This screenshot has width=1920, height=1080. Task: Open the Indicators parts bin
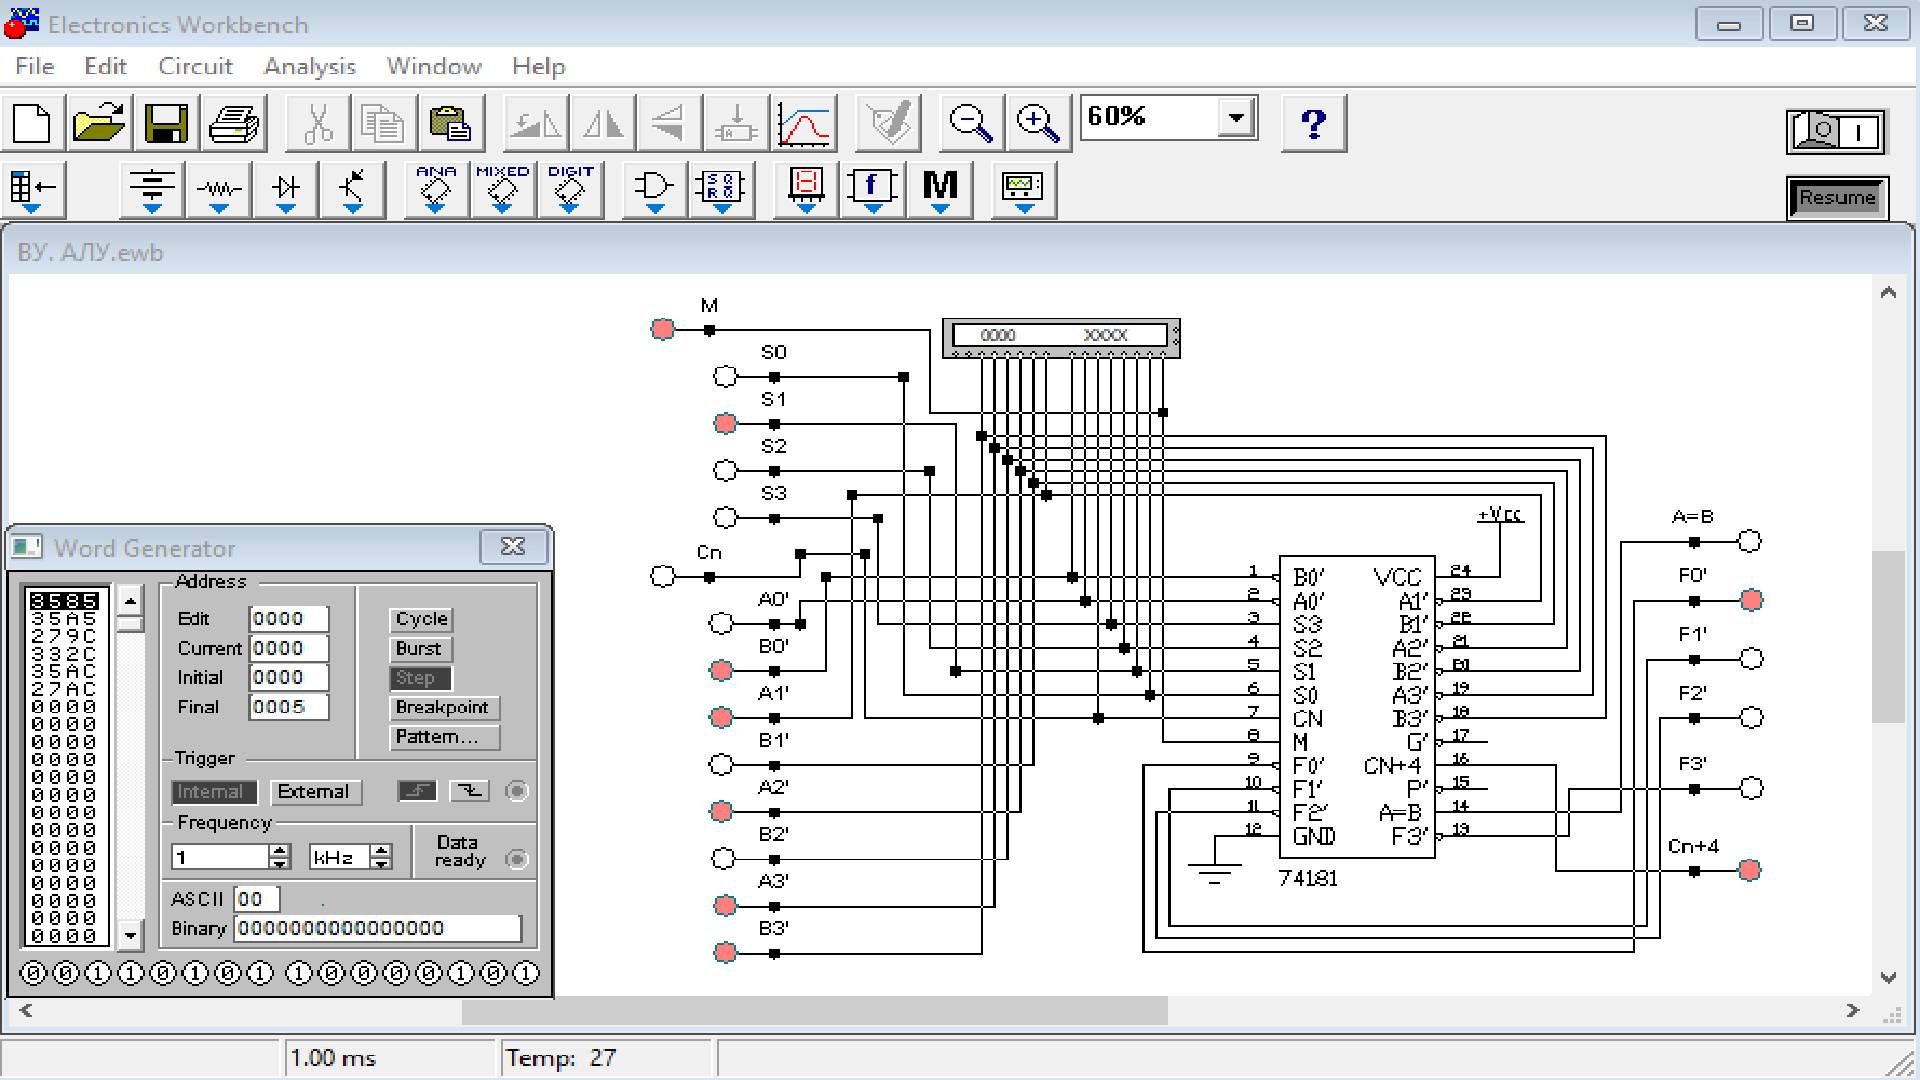click(x=806, y=188)
